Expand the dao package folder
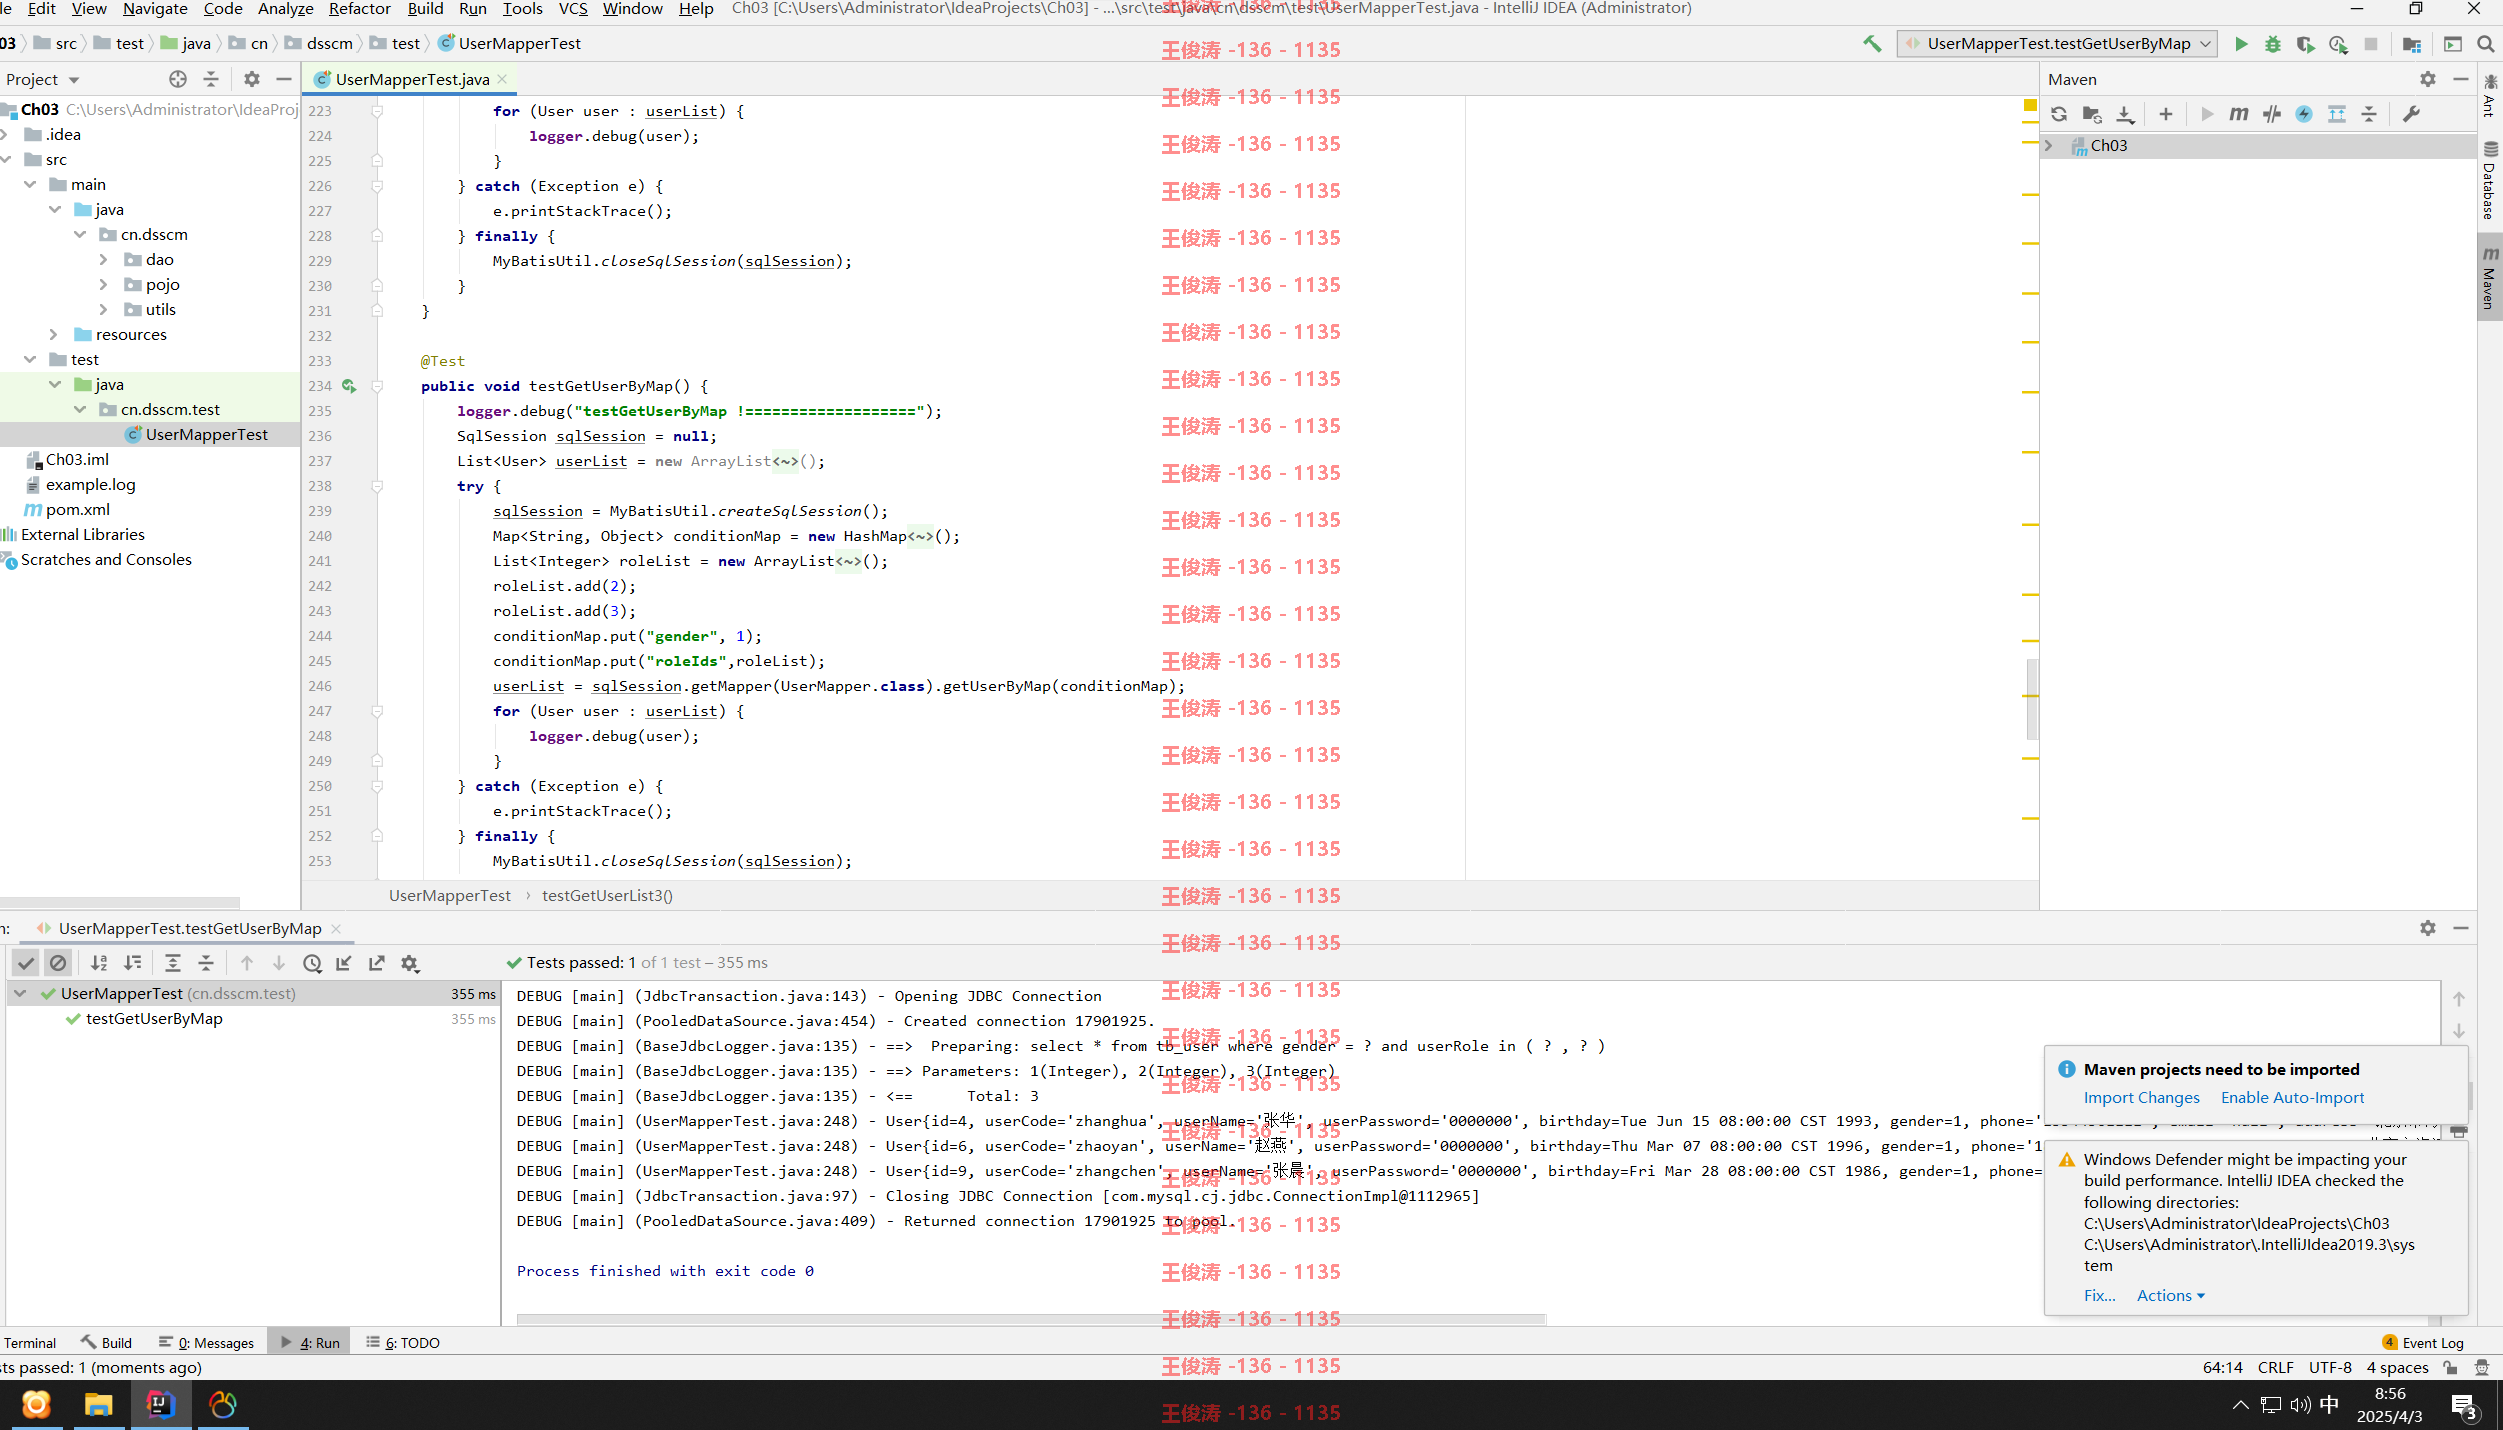The height and width of the screenshot is (1430, 2503). pyautogui.click(x=103, y=260)
